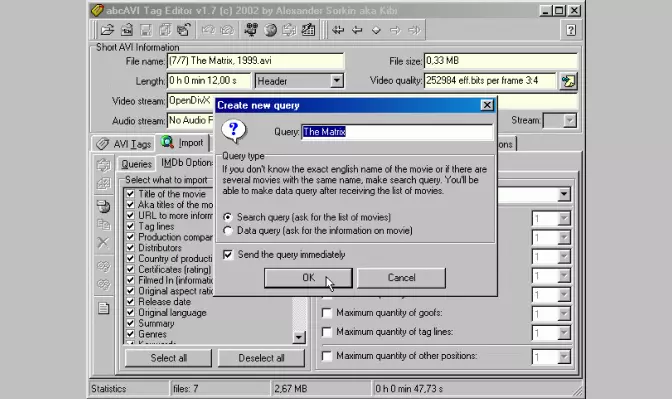Open the goofs quantity dropdown

click(564, 314)
